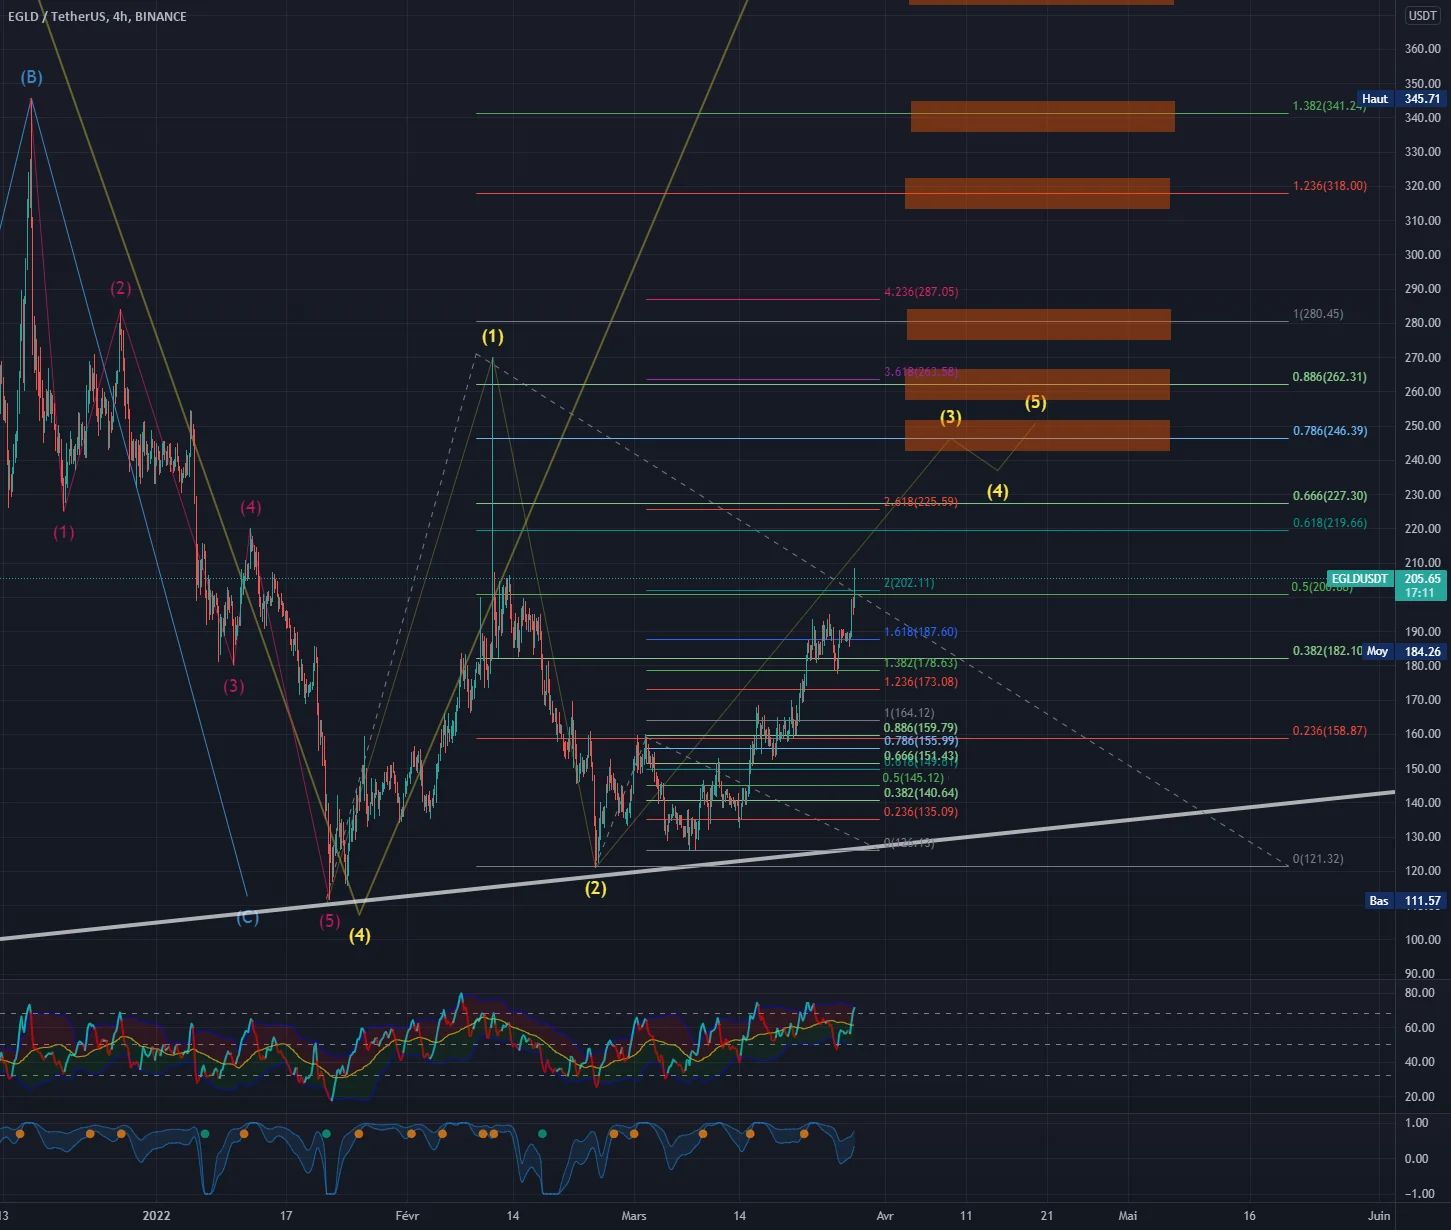The height and width of the screenshot is (1230, 1451).
Task: Click the 1.236(173.08) extension label
Action: tap(921, 682)
